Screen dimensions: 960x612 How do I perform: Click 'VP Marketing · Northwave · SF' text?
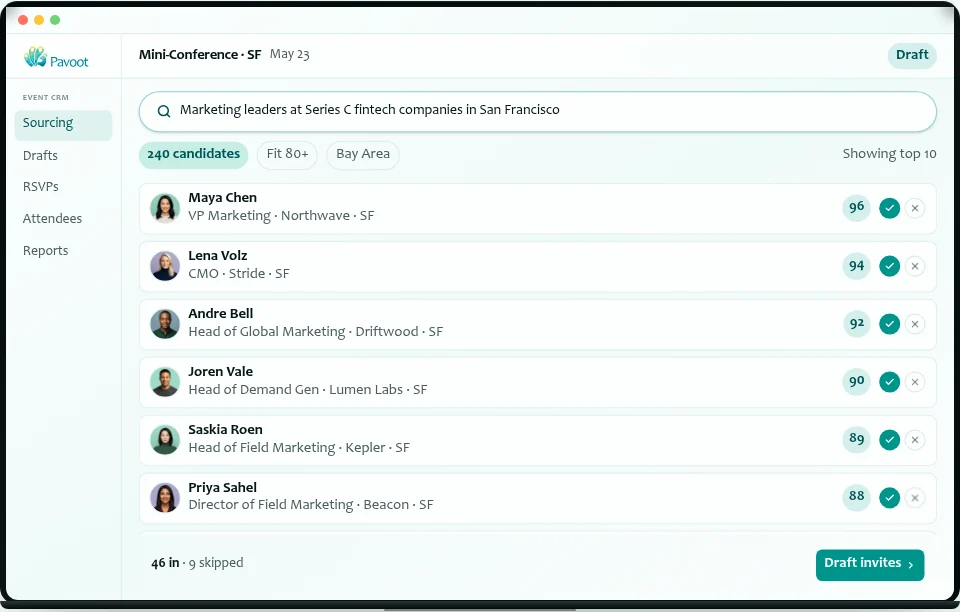[281, 216]
